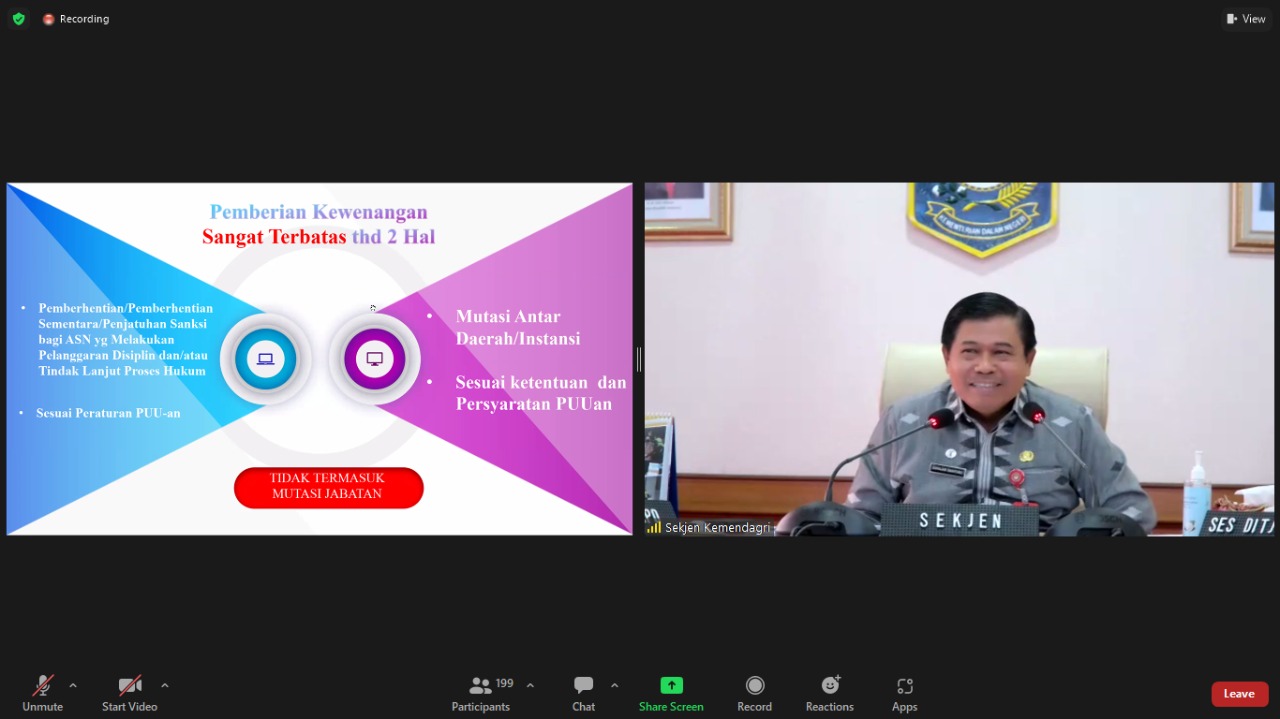This screenshot has width=1280, height=719.
Task: Open video options arrow beside Start Video
Action: (x=165, y=686)
